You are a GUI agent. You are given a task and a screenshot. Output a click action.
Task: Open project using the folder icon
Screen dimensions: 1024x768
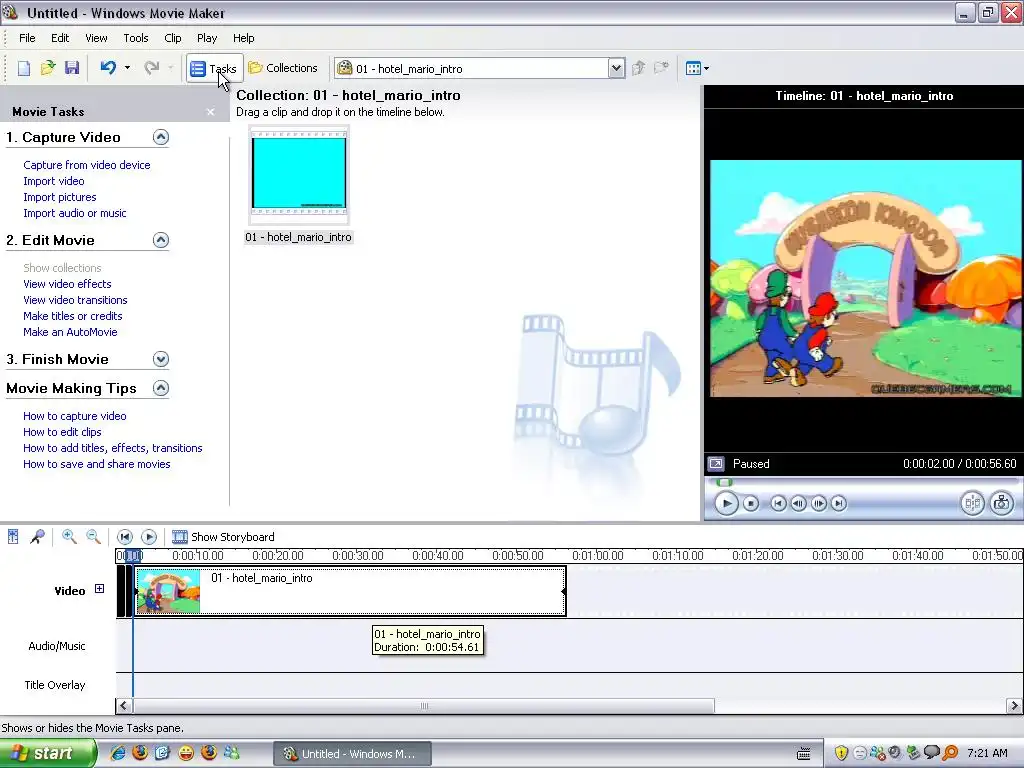point(48,68)
